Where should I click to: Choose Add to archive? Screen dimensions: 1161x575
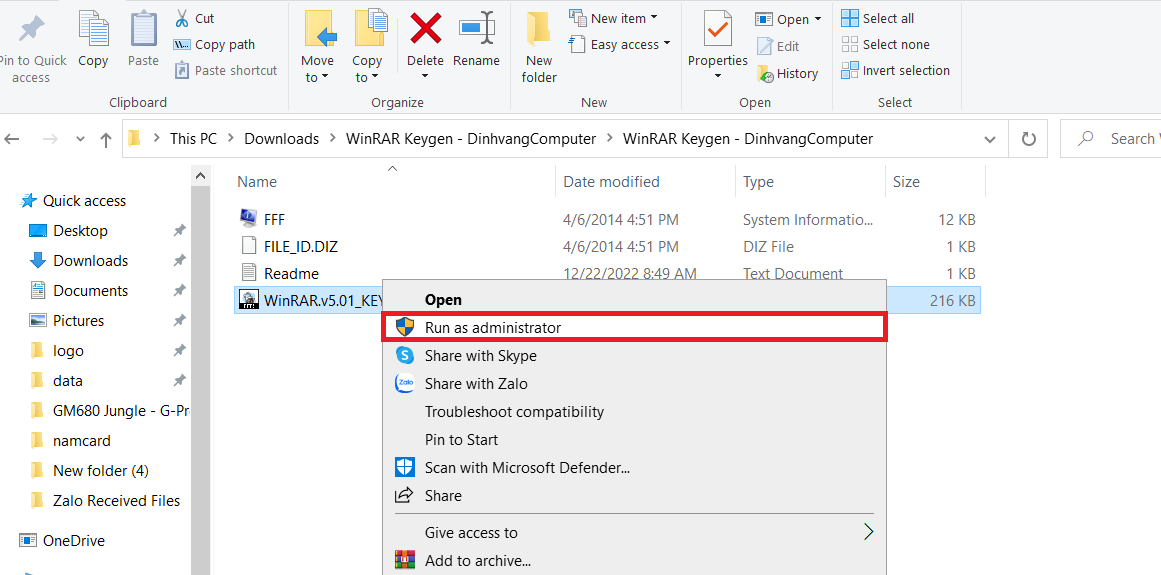coord(635,560)
